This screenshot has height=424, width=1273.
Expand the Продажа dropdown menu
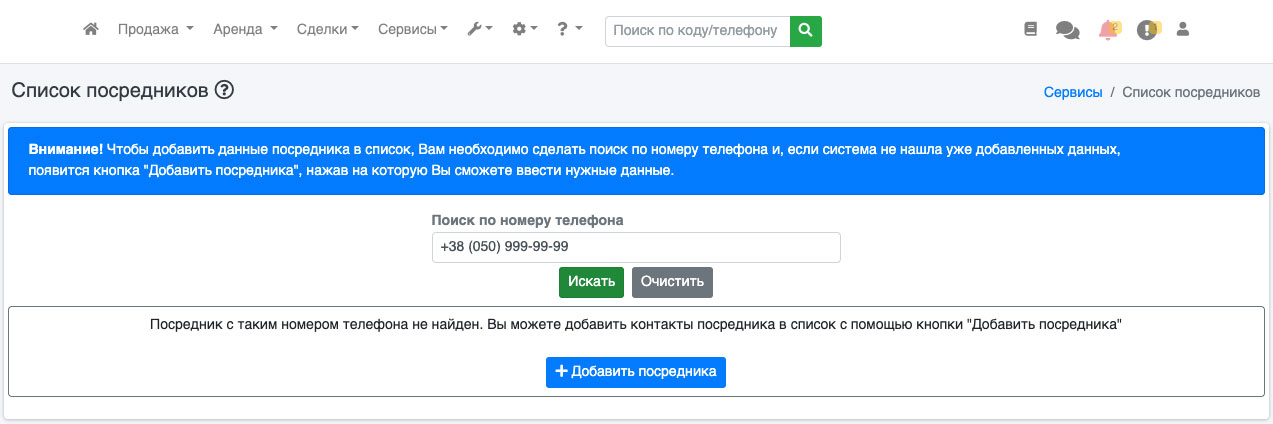155,30
